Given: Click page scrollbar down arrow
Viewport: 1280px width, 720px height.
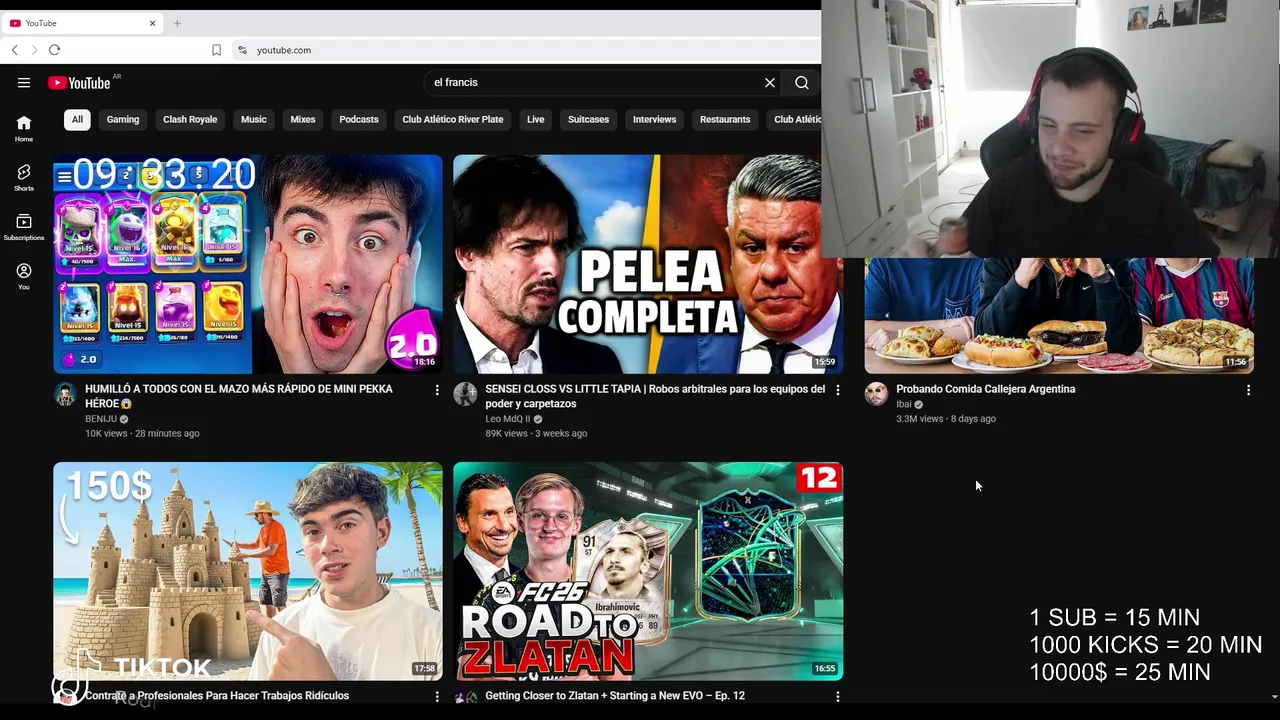Looking at the screenshot, I should point(1274,696).
